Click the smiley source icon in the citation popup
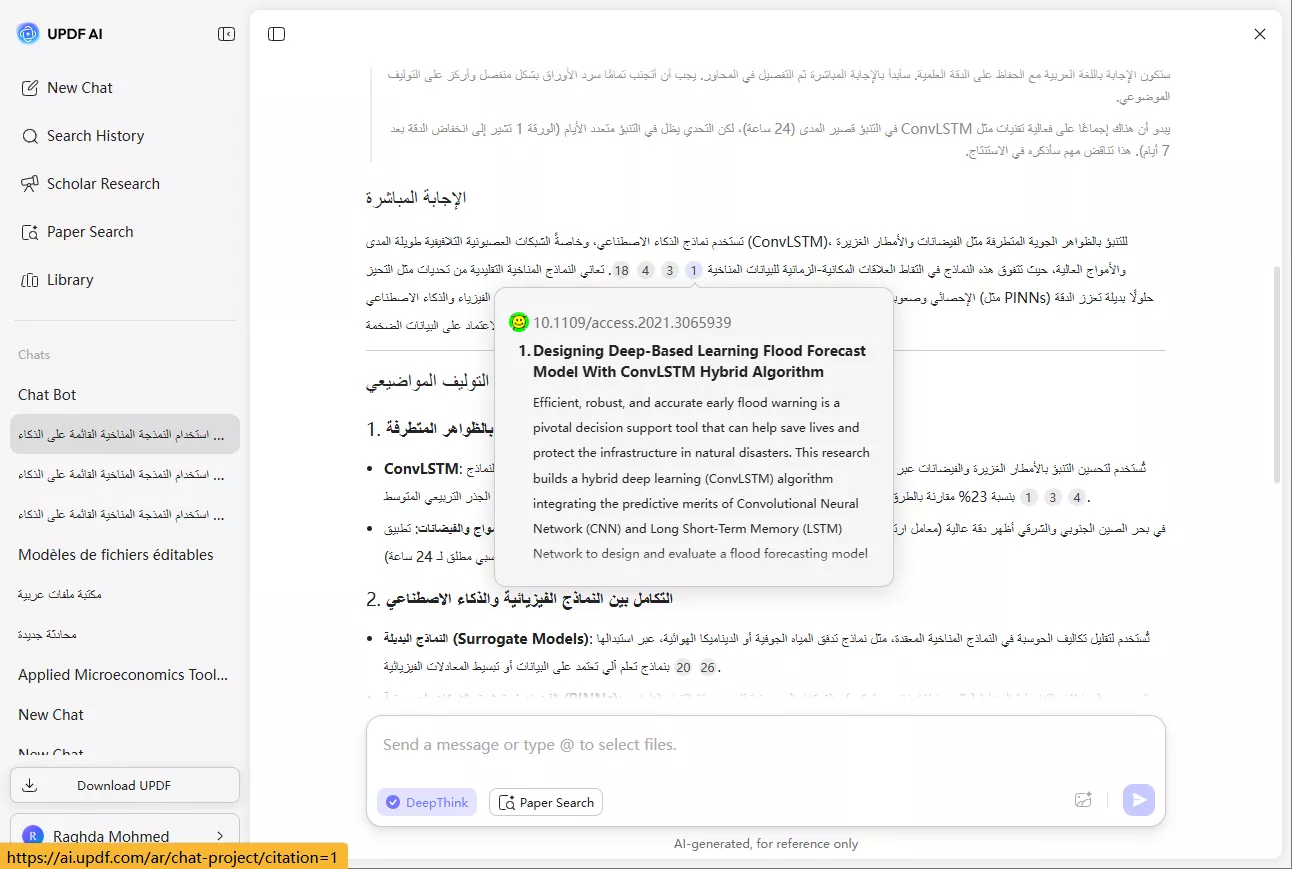This screenshot has height=869, width=1292. point(518,321)
